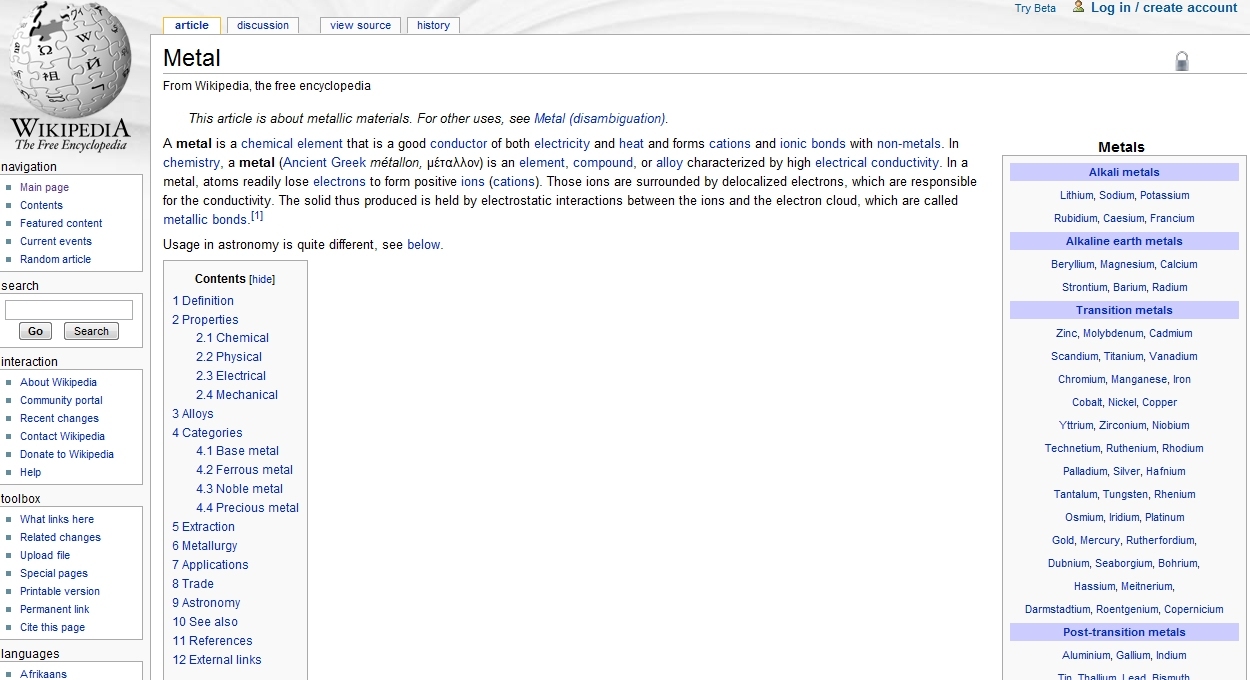
Task: Click the padlock protection icon
Action: click(1181, 62)
